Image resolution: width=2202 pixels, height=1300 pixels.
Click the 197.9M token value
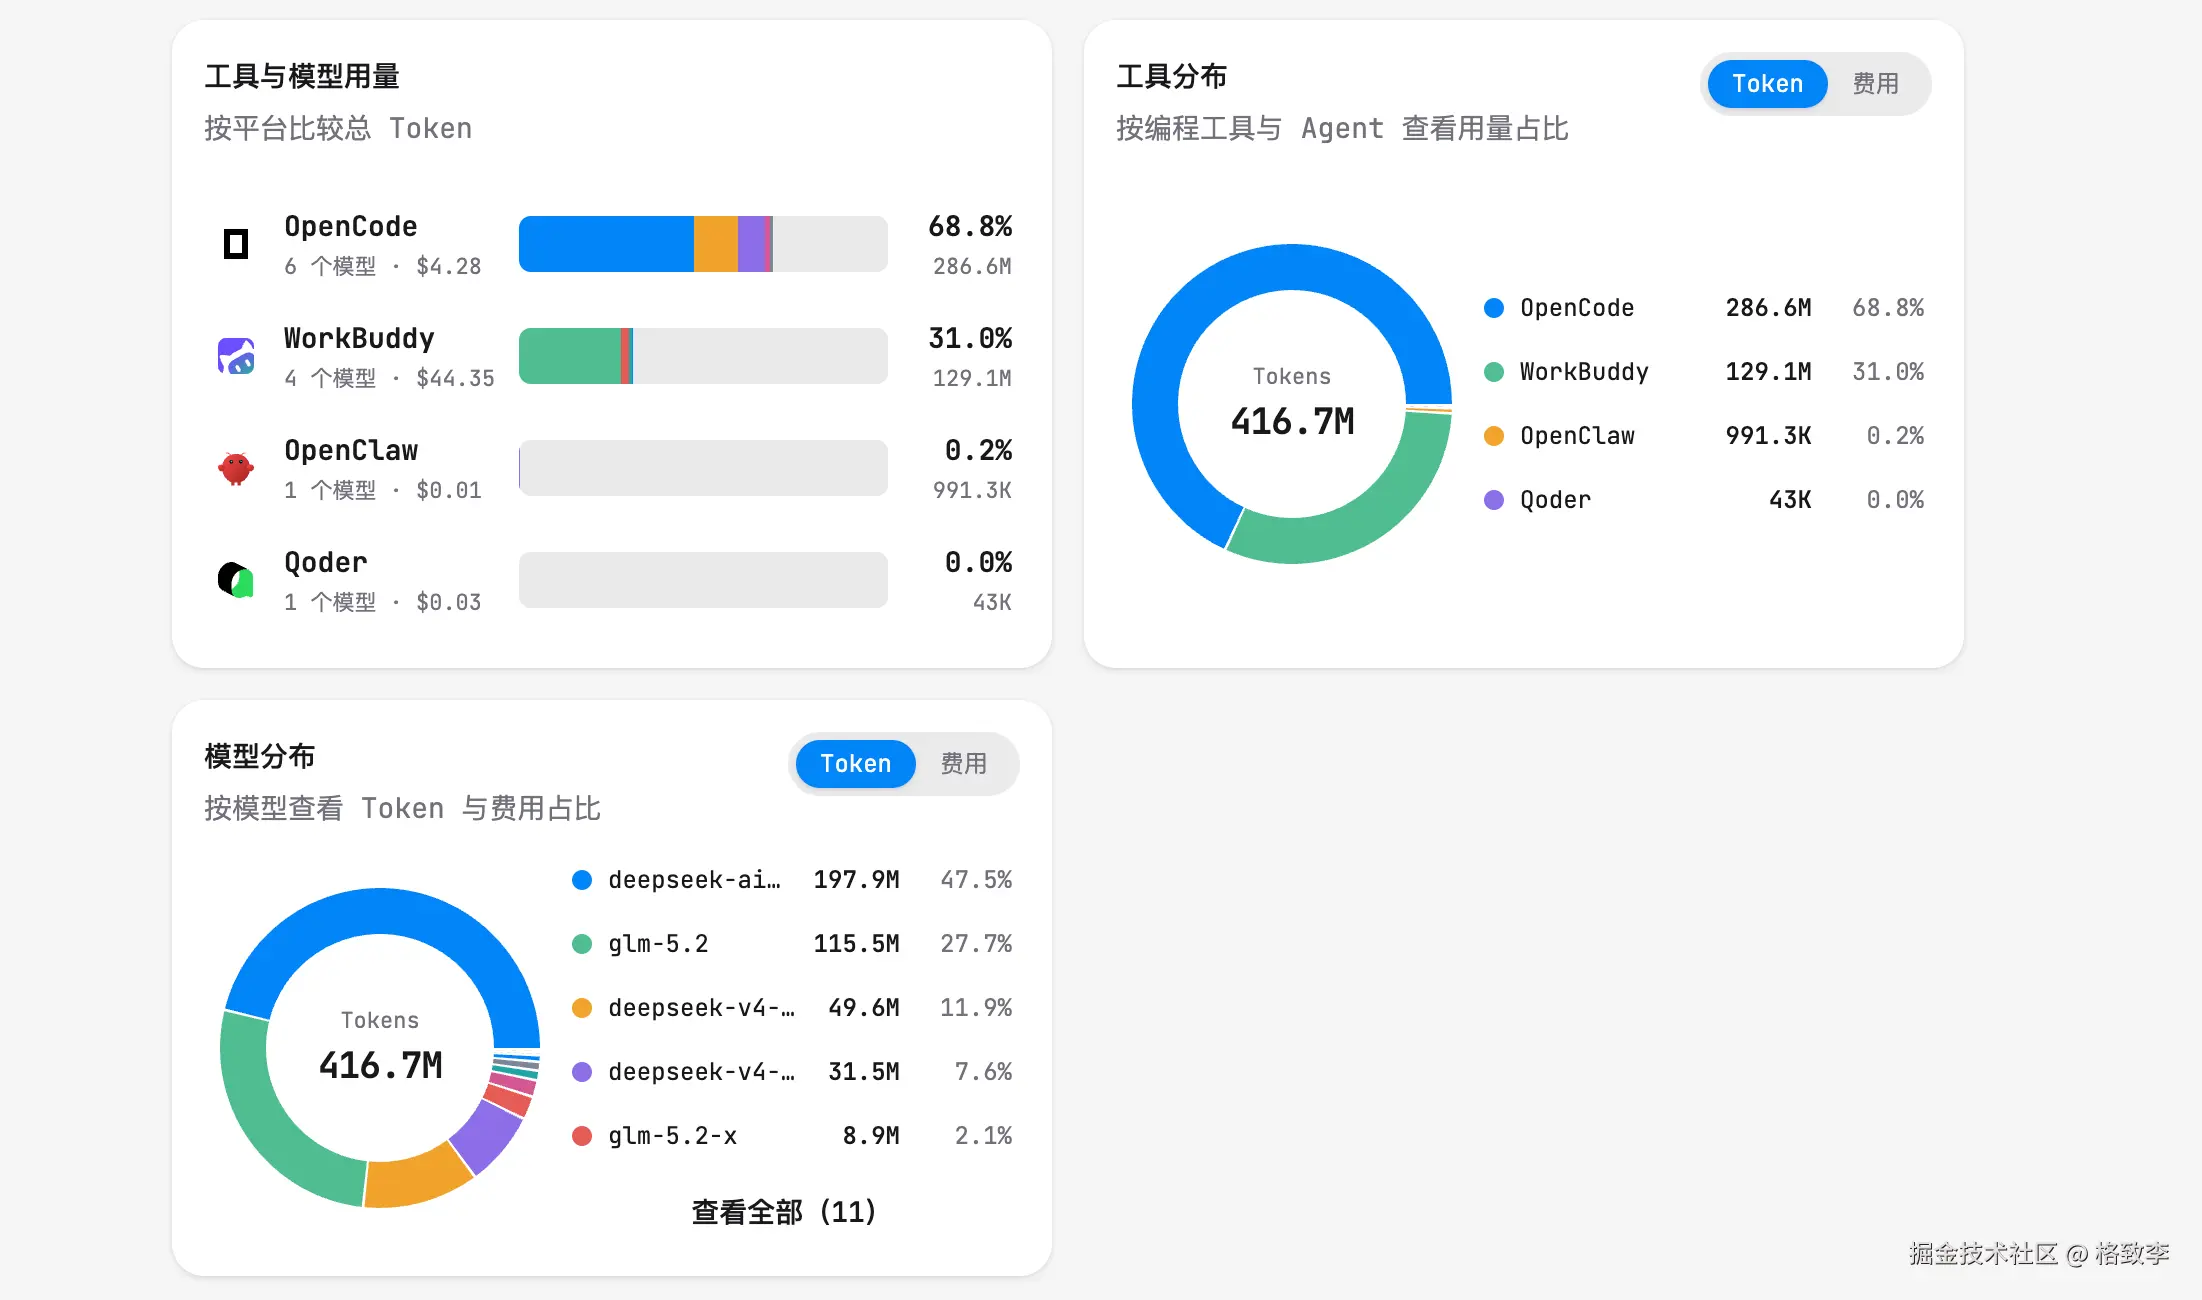(x=856, y=880)
